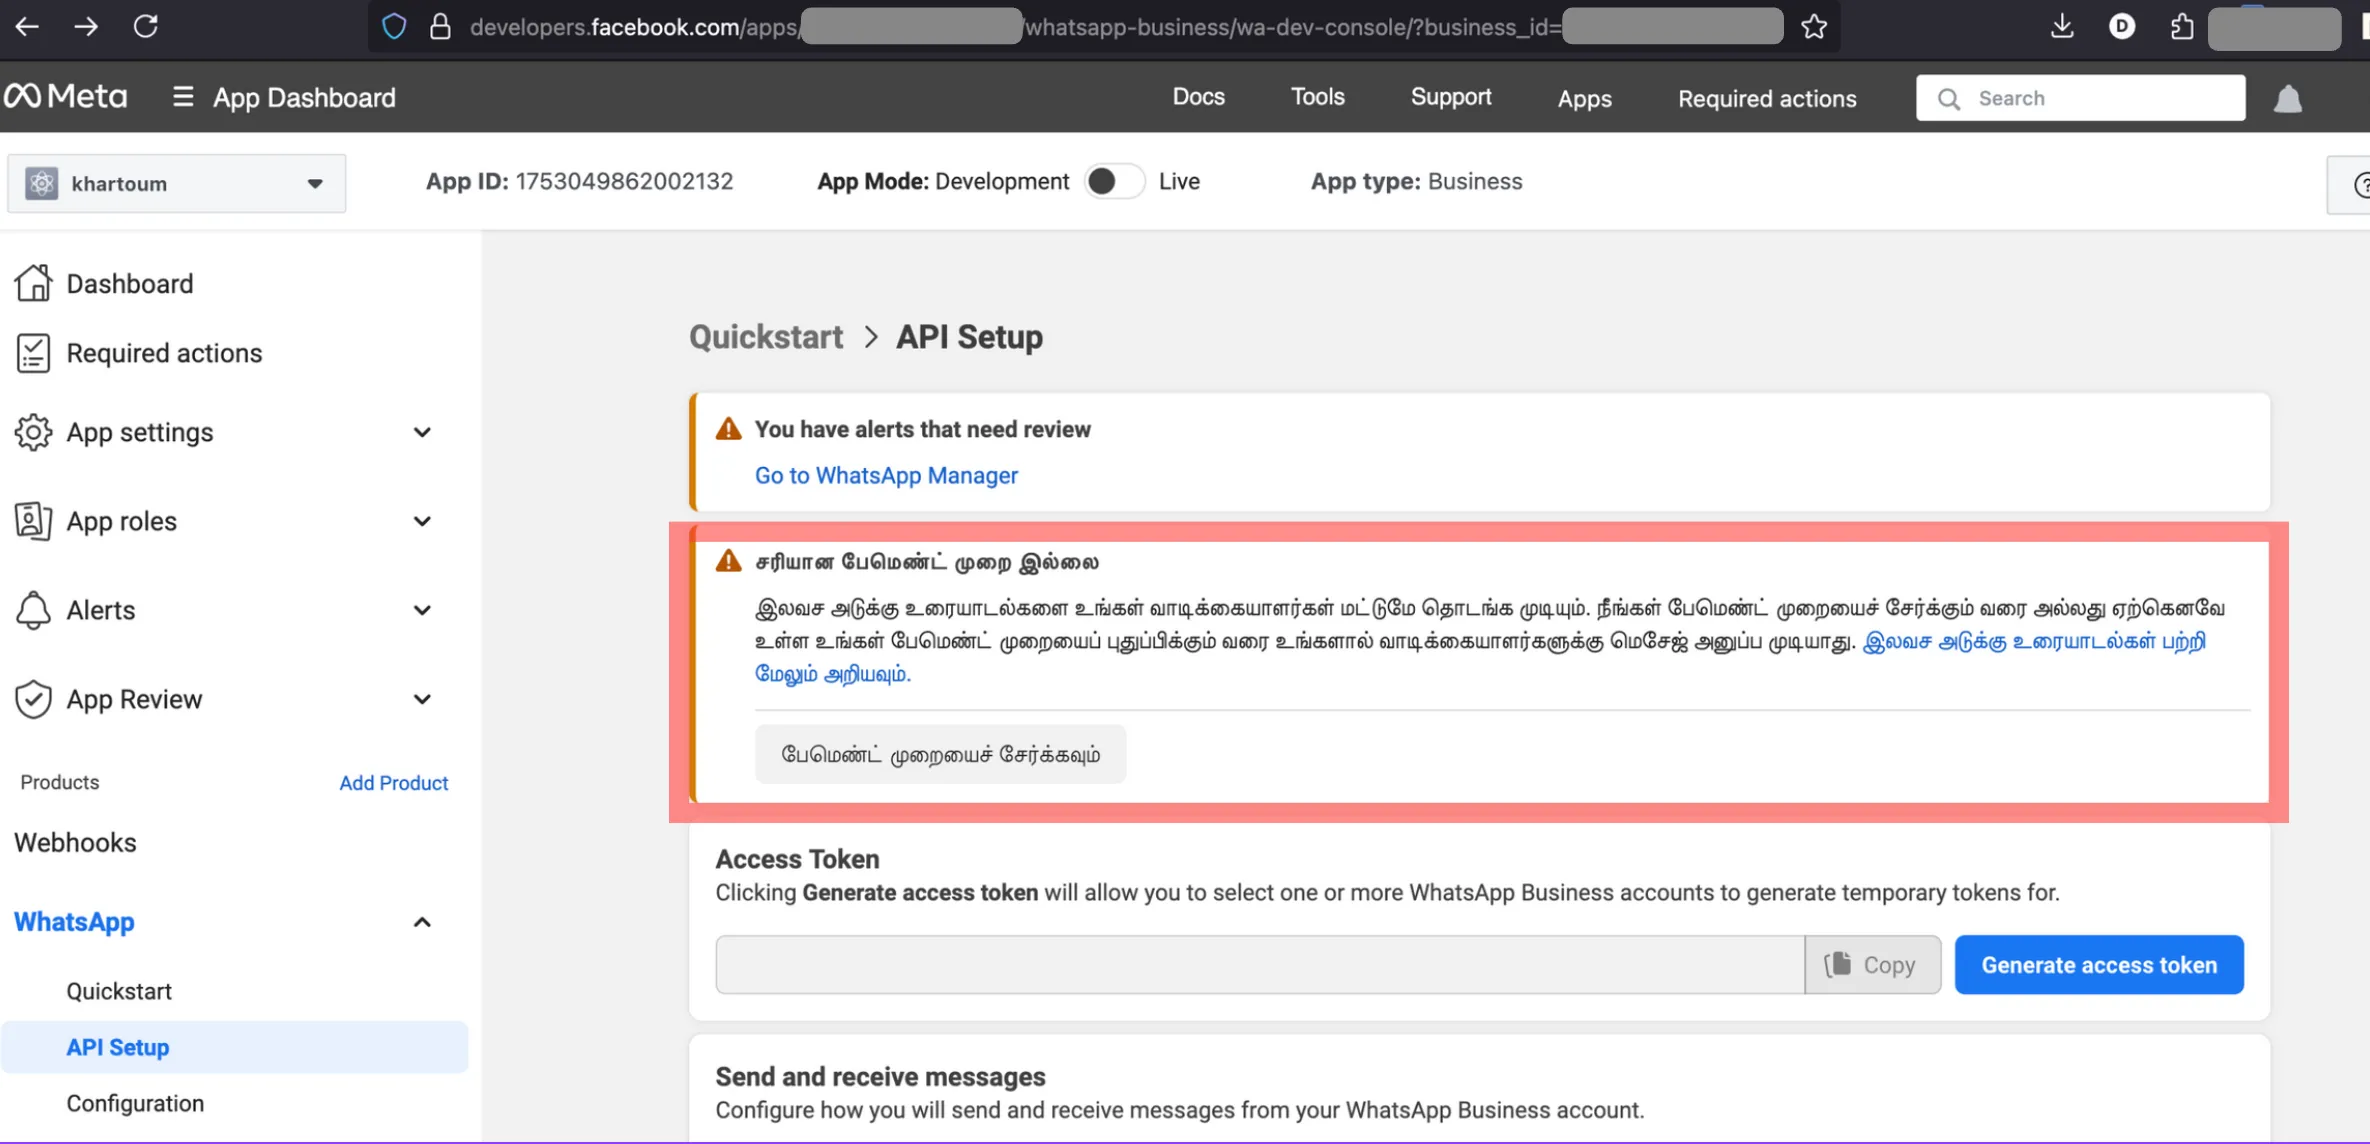The height and width of the screenshot is (1144, 2370).
Task: Click the browser forward arrow
Action: (86, 27)
